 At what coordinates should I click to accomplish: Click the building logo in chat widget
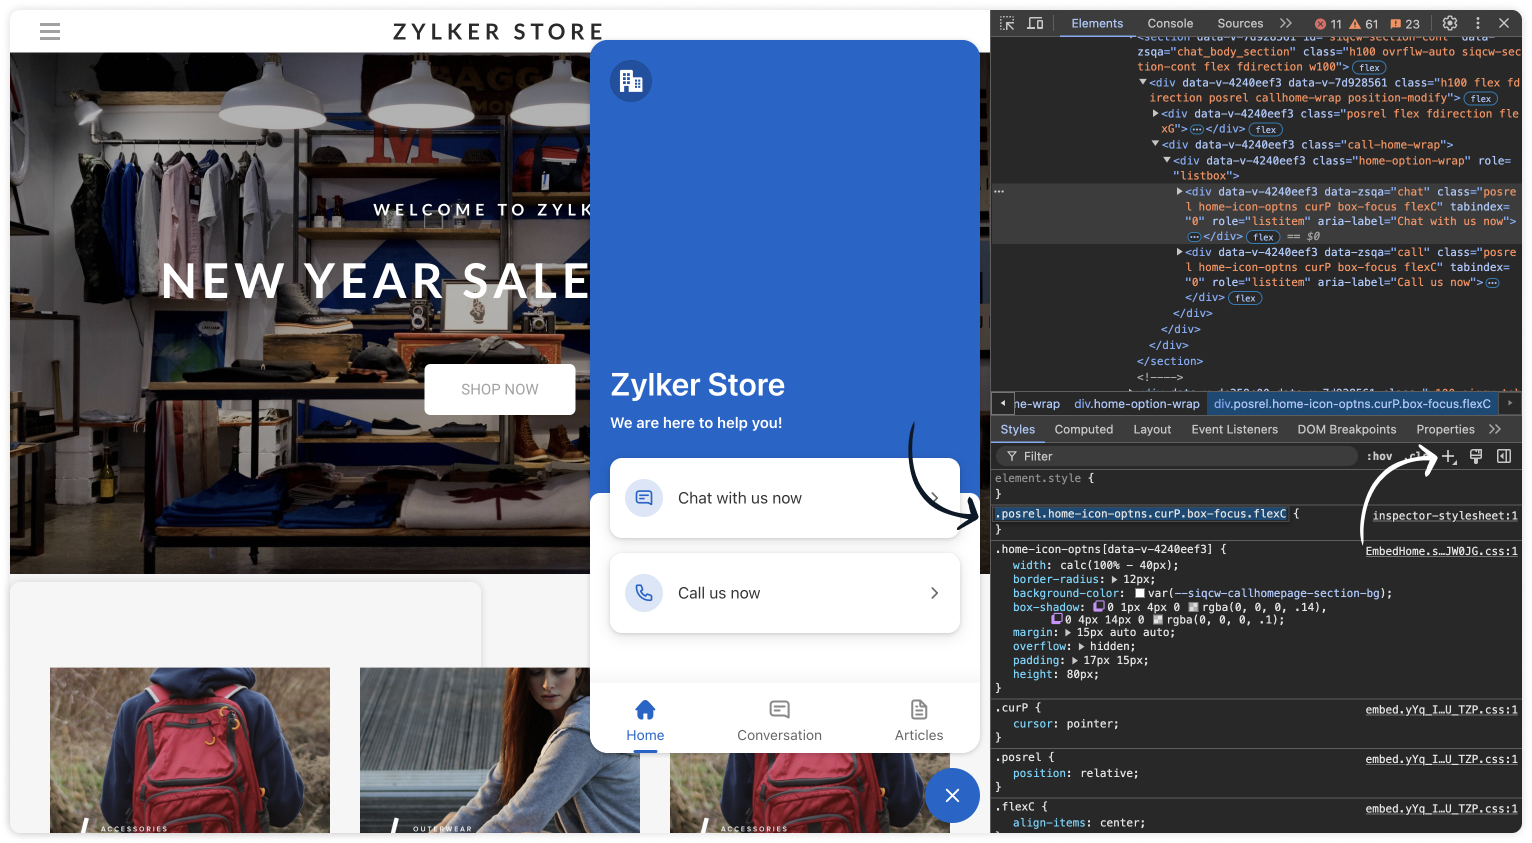[631, 81]
